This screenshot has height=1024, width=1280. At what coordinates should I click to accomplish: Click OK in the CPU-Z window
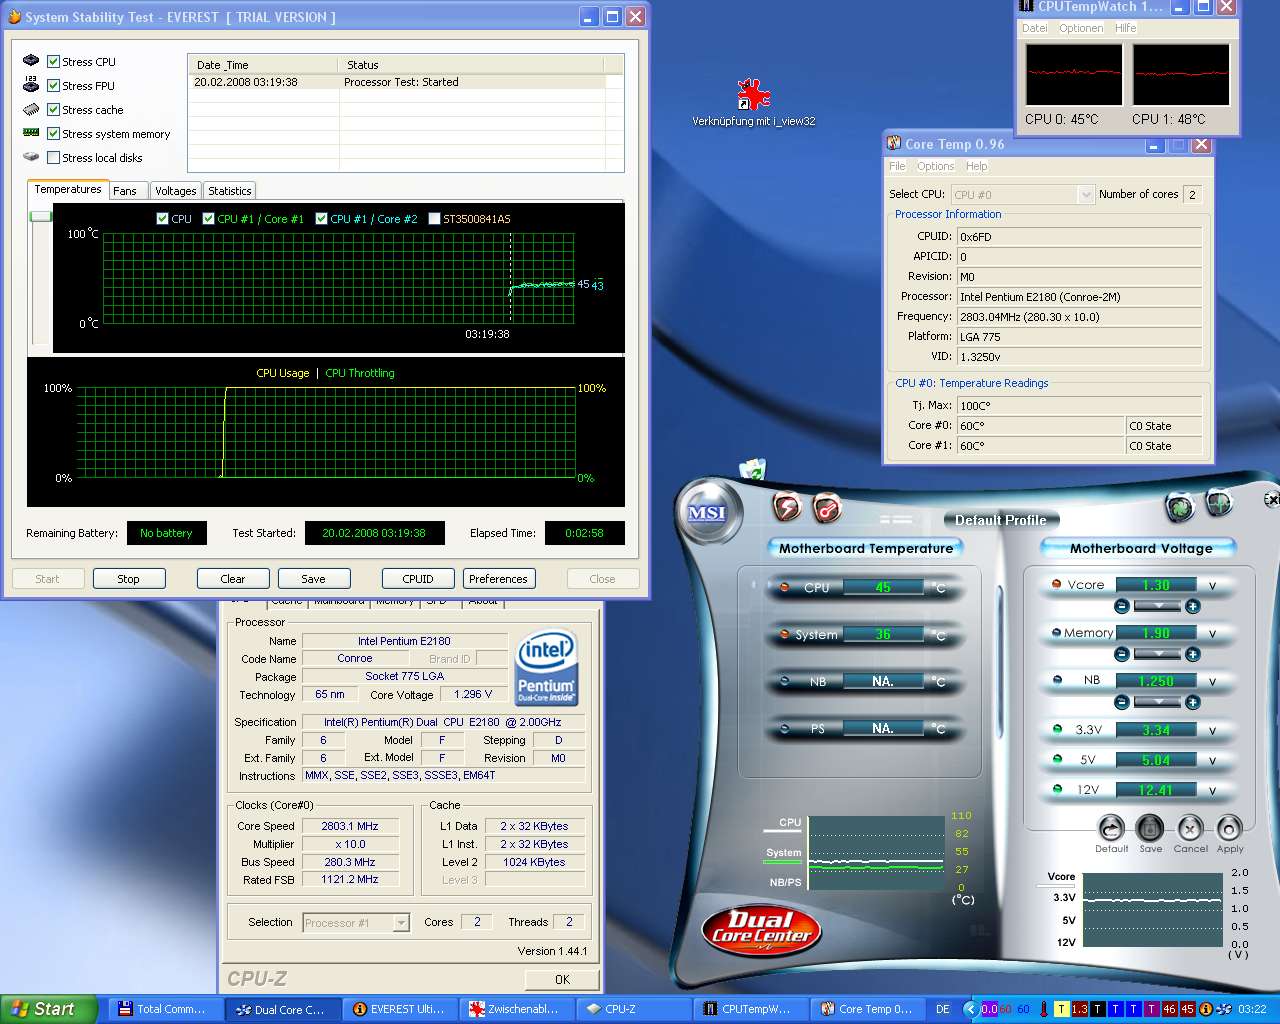coord(562,980)
